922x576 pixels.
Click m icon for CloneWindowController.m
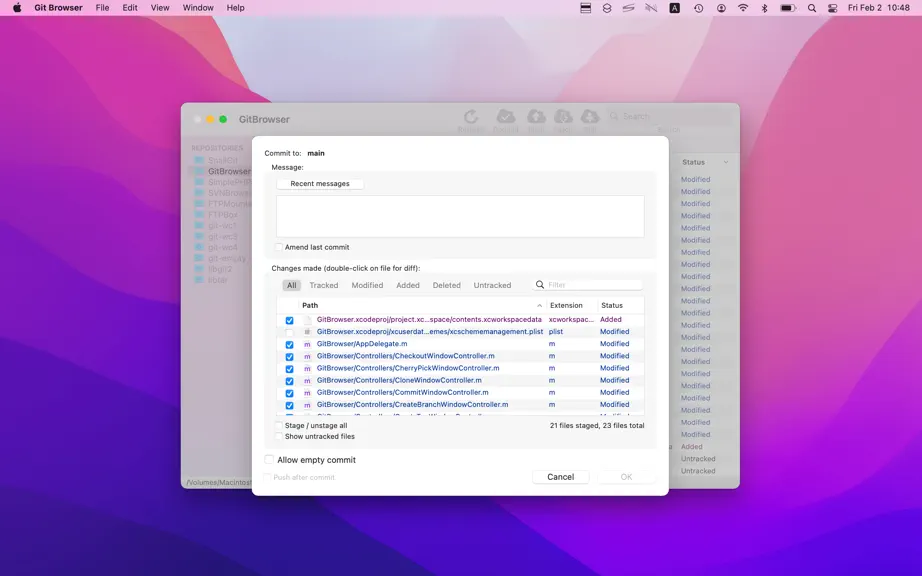pos(307,381)
